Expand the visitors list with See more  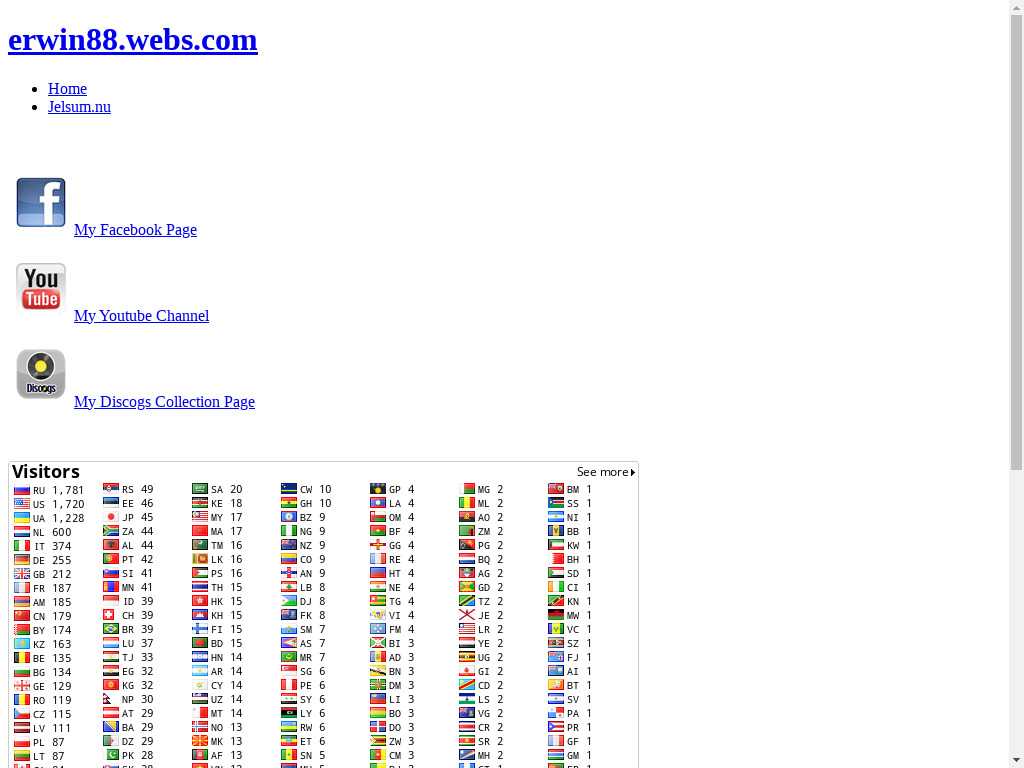coord(606,472)
